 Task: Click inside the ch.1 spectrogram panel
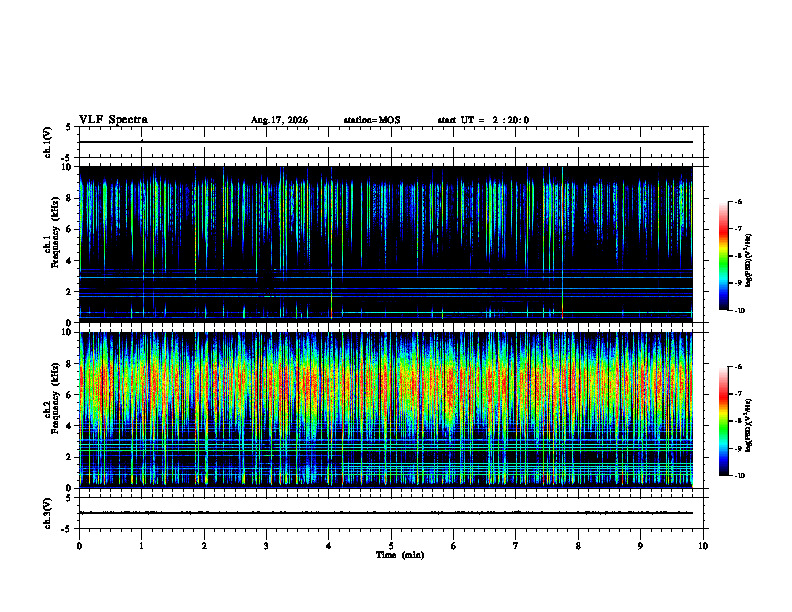(391, 244)
